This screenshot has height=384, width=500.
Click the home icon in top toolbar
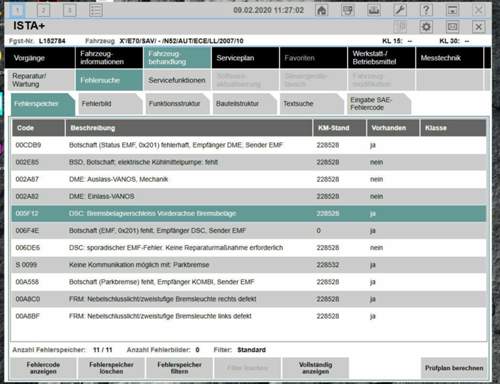[x=321, y=10]
